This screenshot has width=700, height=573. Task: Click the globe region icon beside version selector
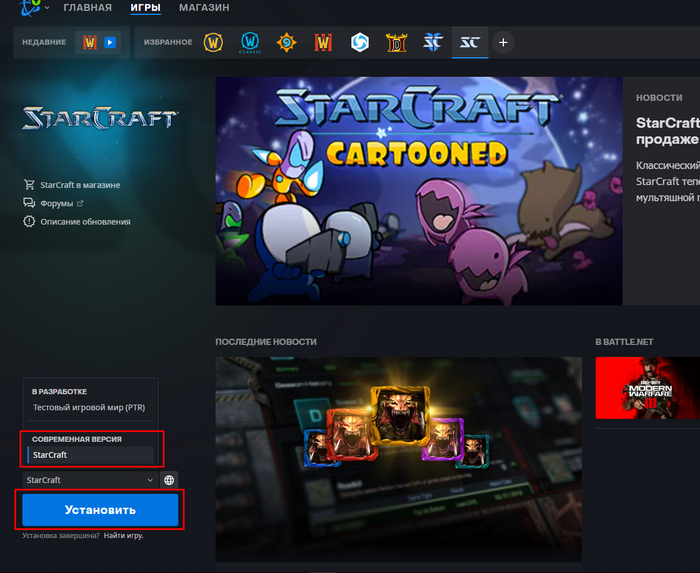click(169, 480)
